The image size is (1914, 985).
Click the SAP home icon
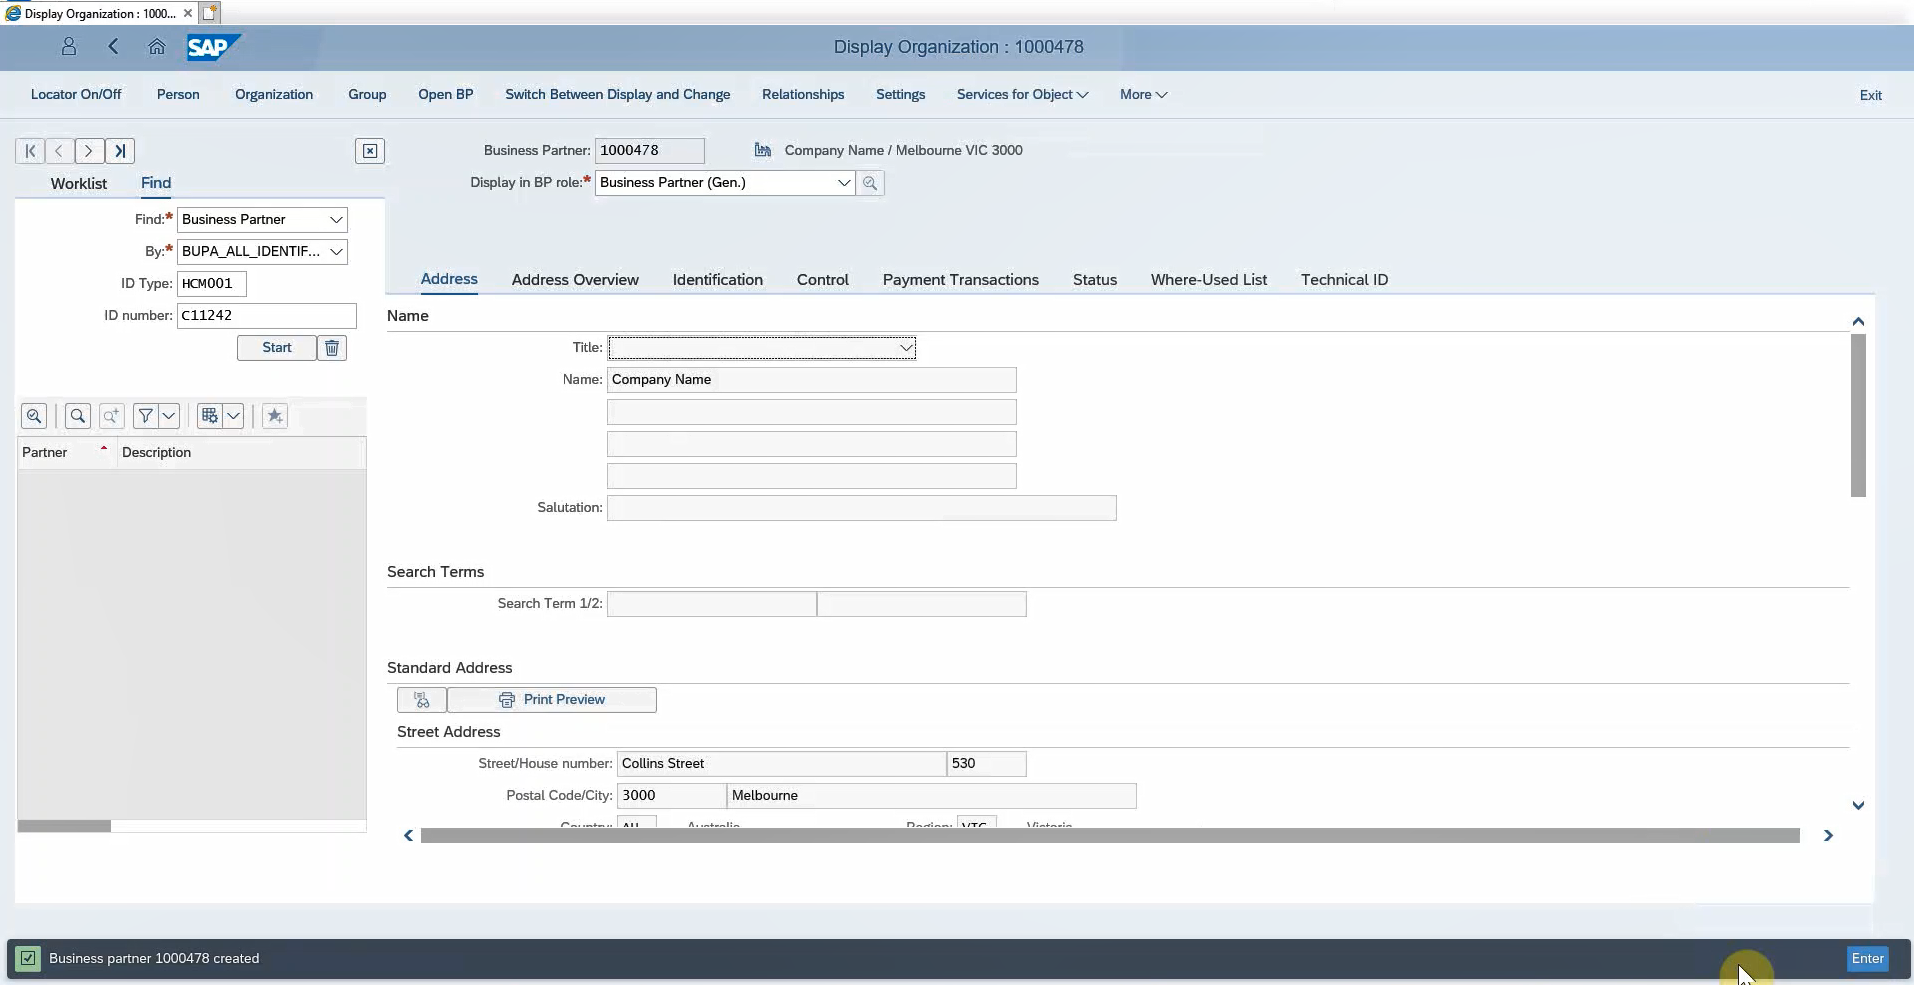tap(157, 47)
